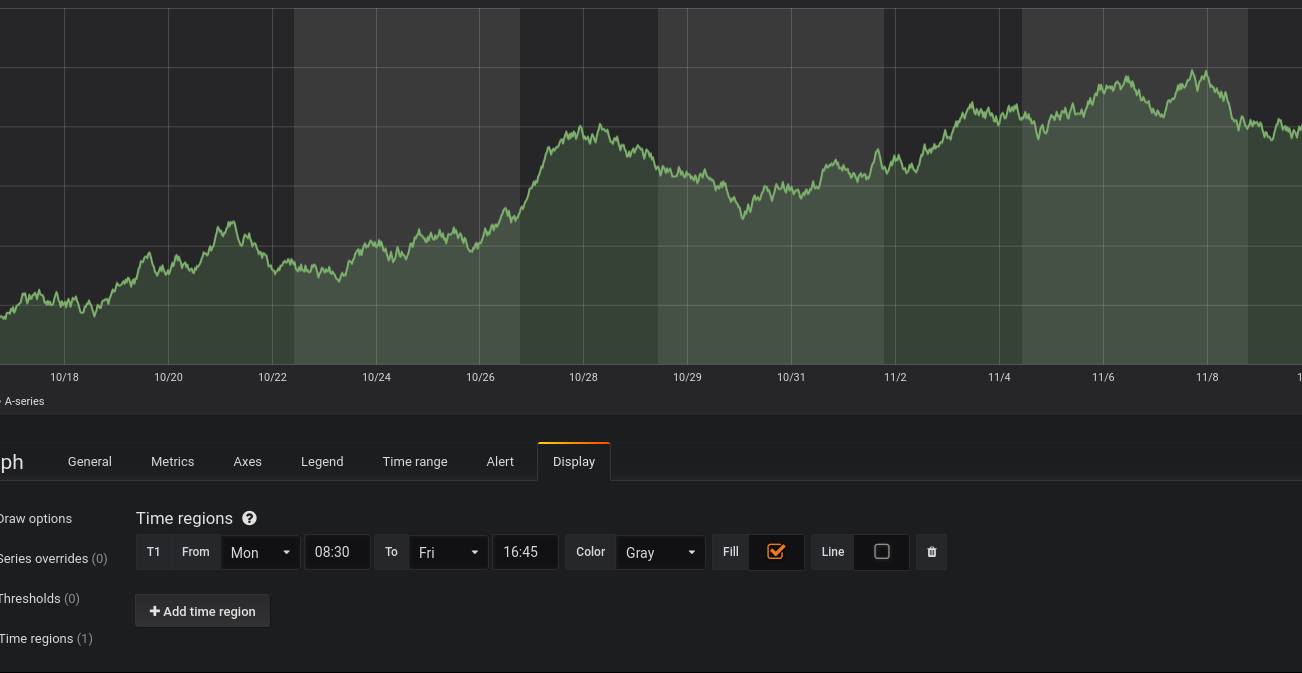Open the Metrics tab
This screenshot has width=1302, height=673.
(173, 462)
